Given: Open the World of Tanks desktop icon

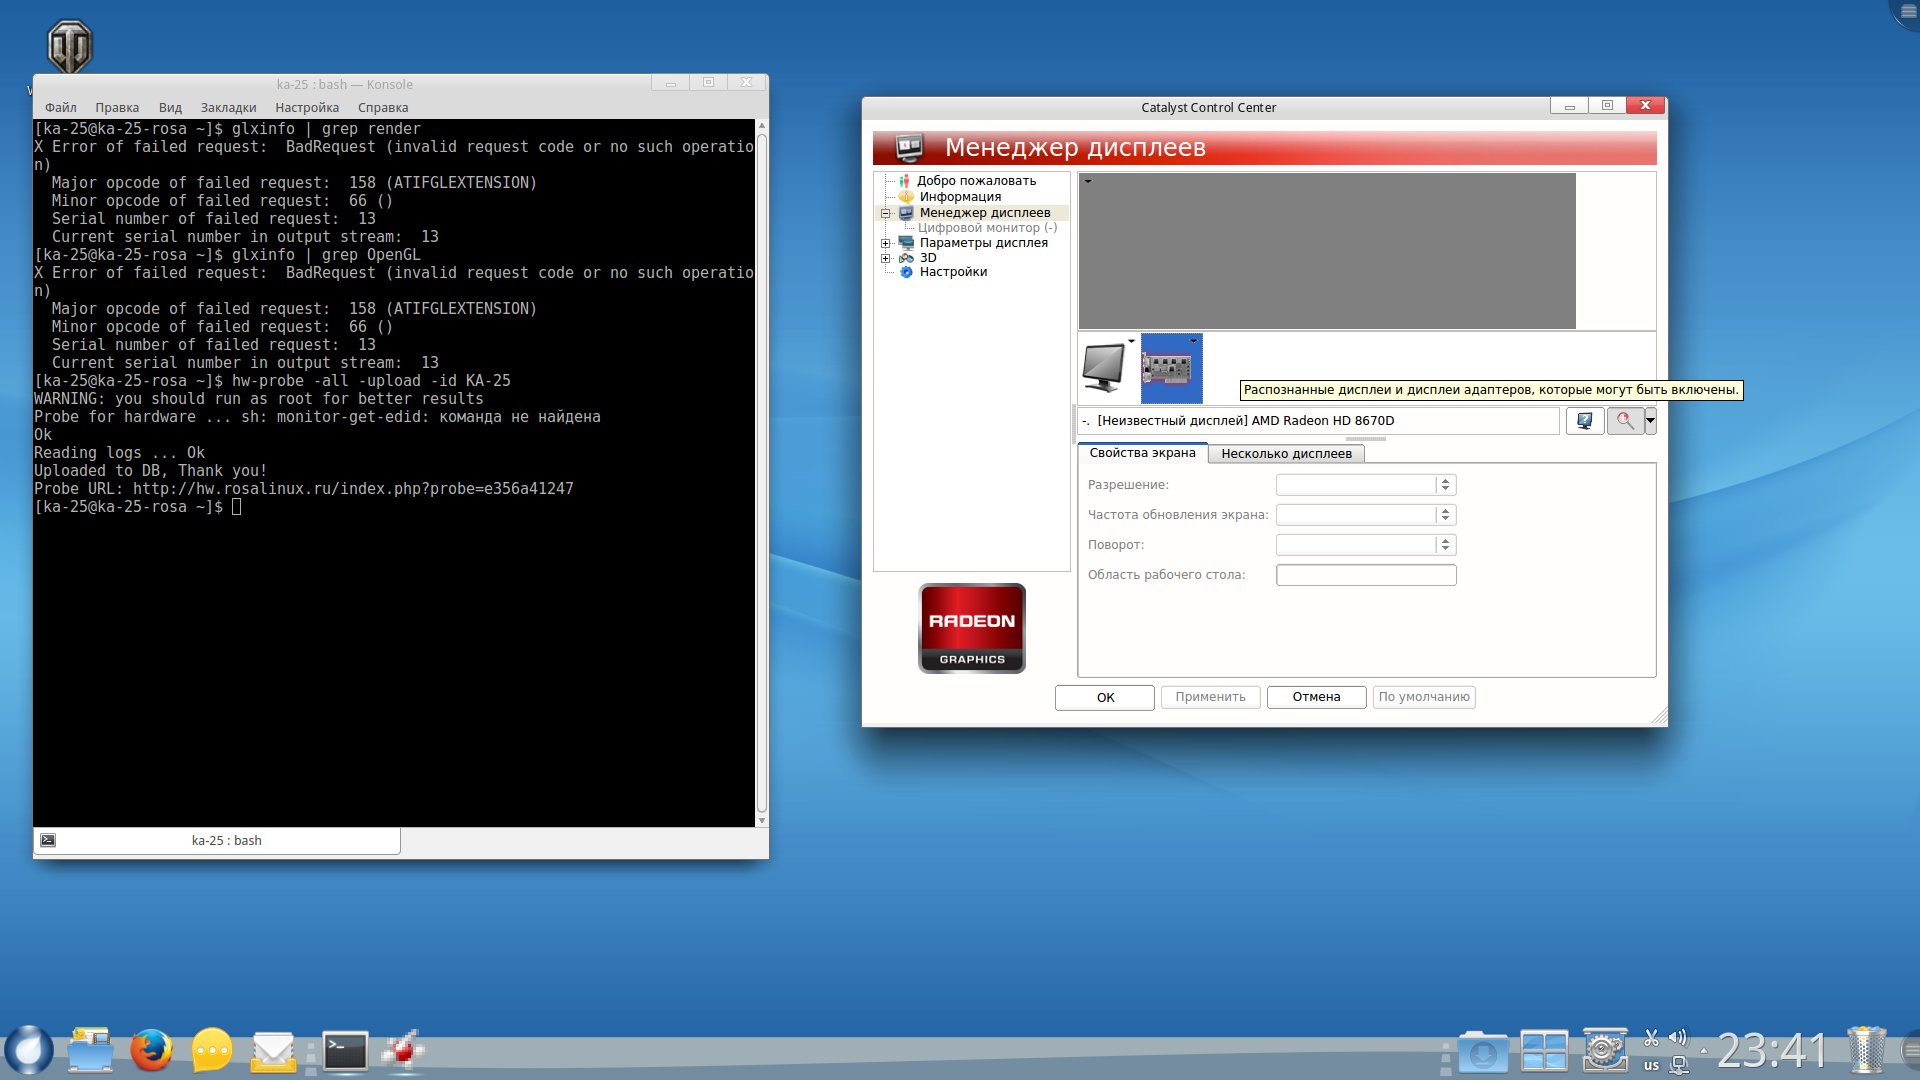Looking at the screenshot, I should (70, 46).
